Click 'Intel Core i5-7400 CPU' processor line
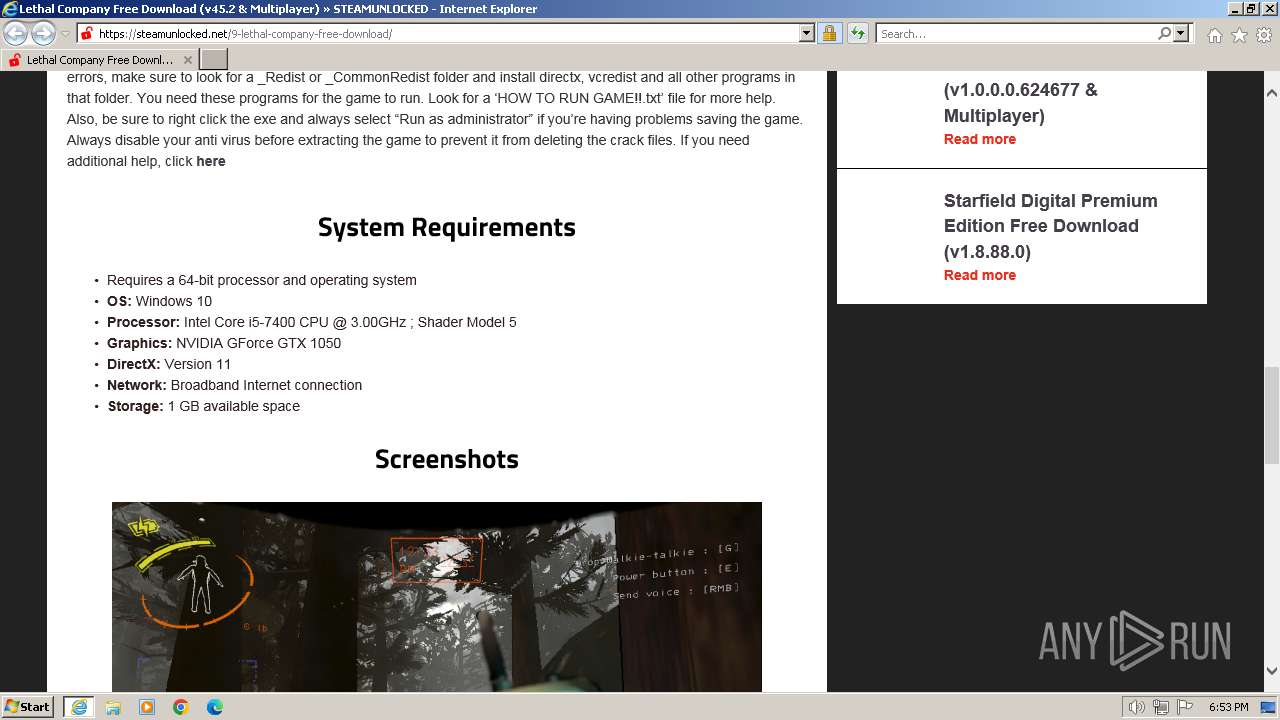 (312, 322)
